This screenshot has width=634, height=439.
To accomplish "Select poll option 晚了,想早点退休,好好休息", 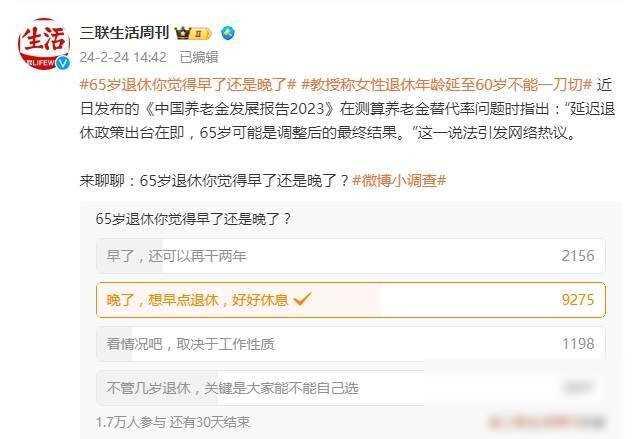I will coord(351,300).
